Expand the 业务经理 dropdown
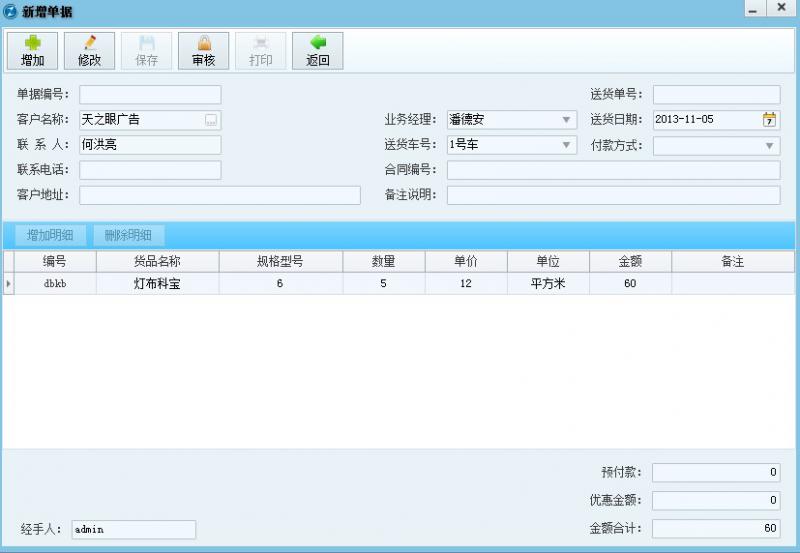This screenshot has width=800, height=553. (x=566, y=120)
